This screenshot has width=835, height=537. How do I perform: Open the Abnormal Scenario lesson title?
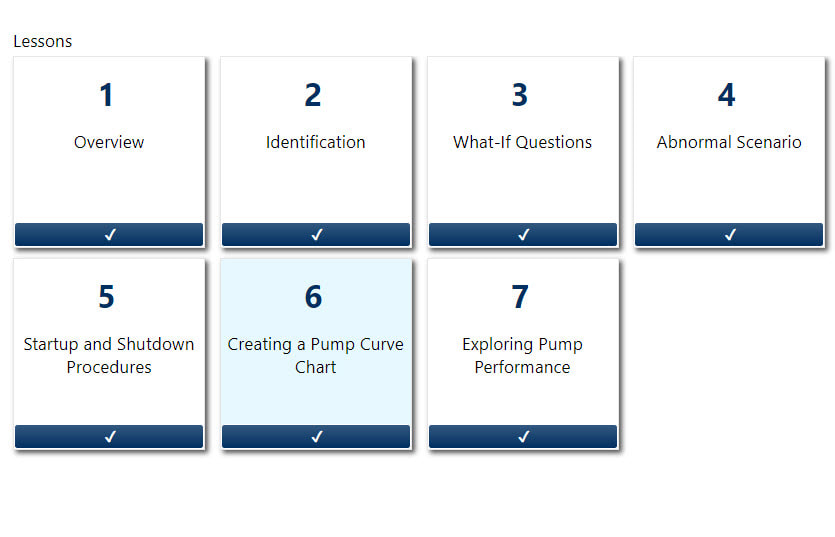pyautogui.click(x=729, y=142)
